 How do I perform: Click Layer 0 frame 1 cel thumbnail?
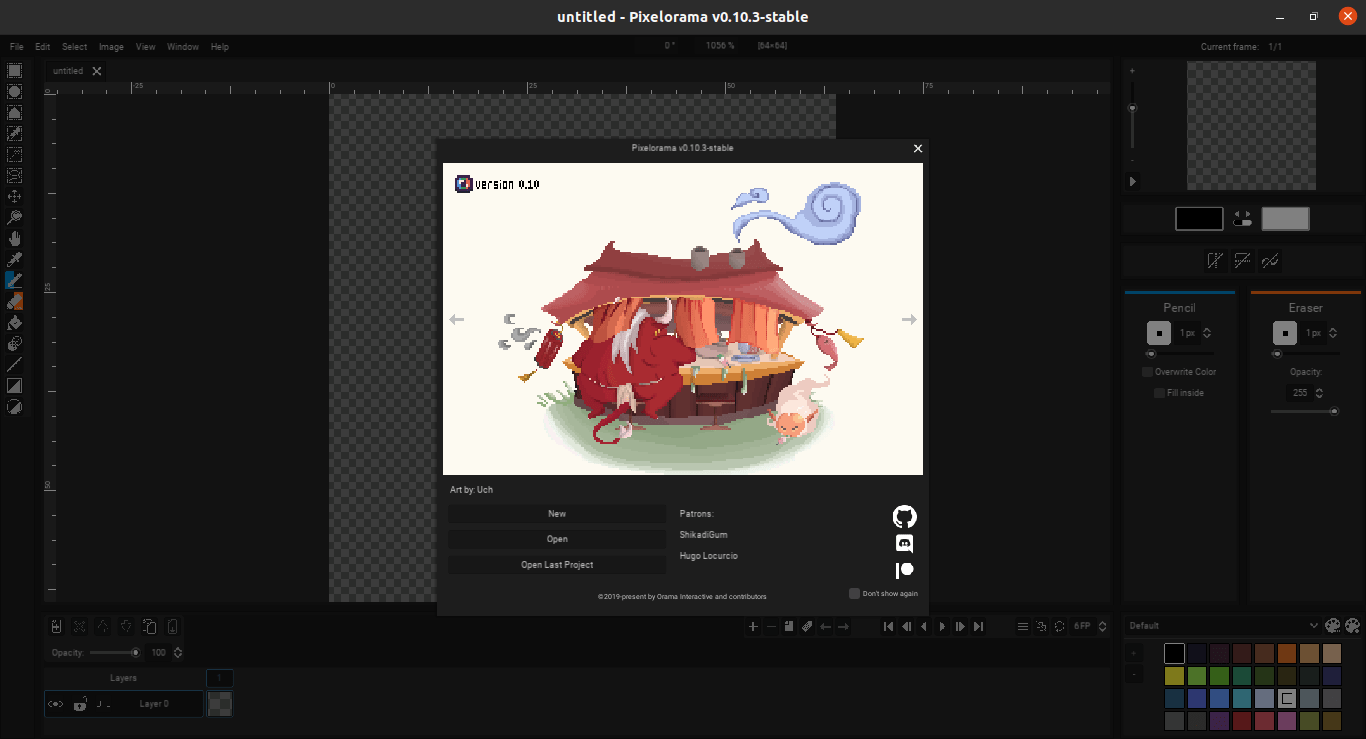click(219, 704)
